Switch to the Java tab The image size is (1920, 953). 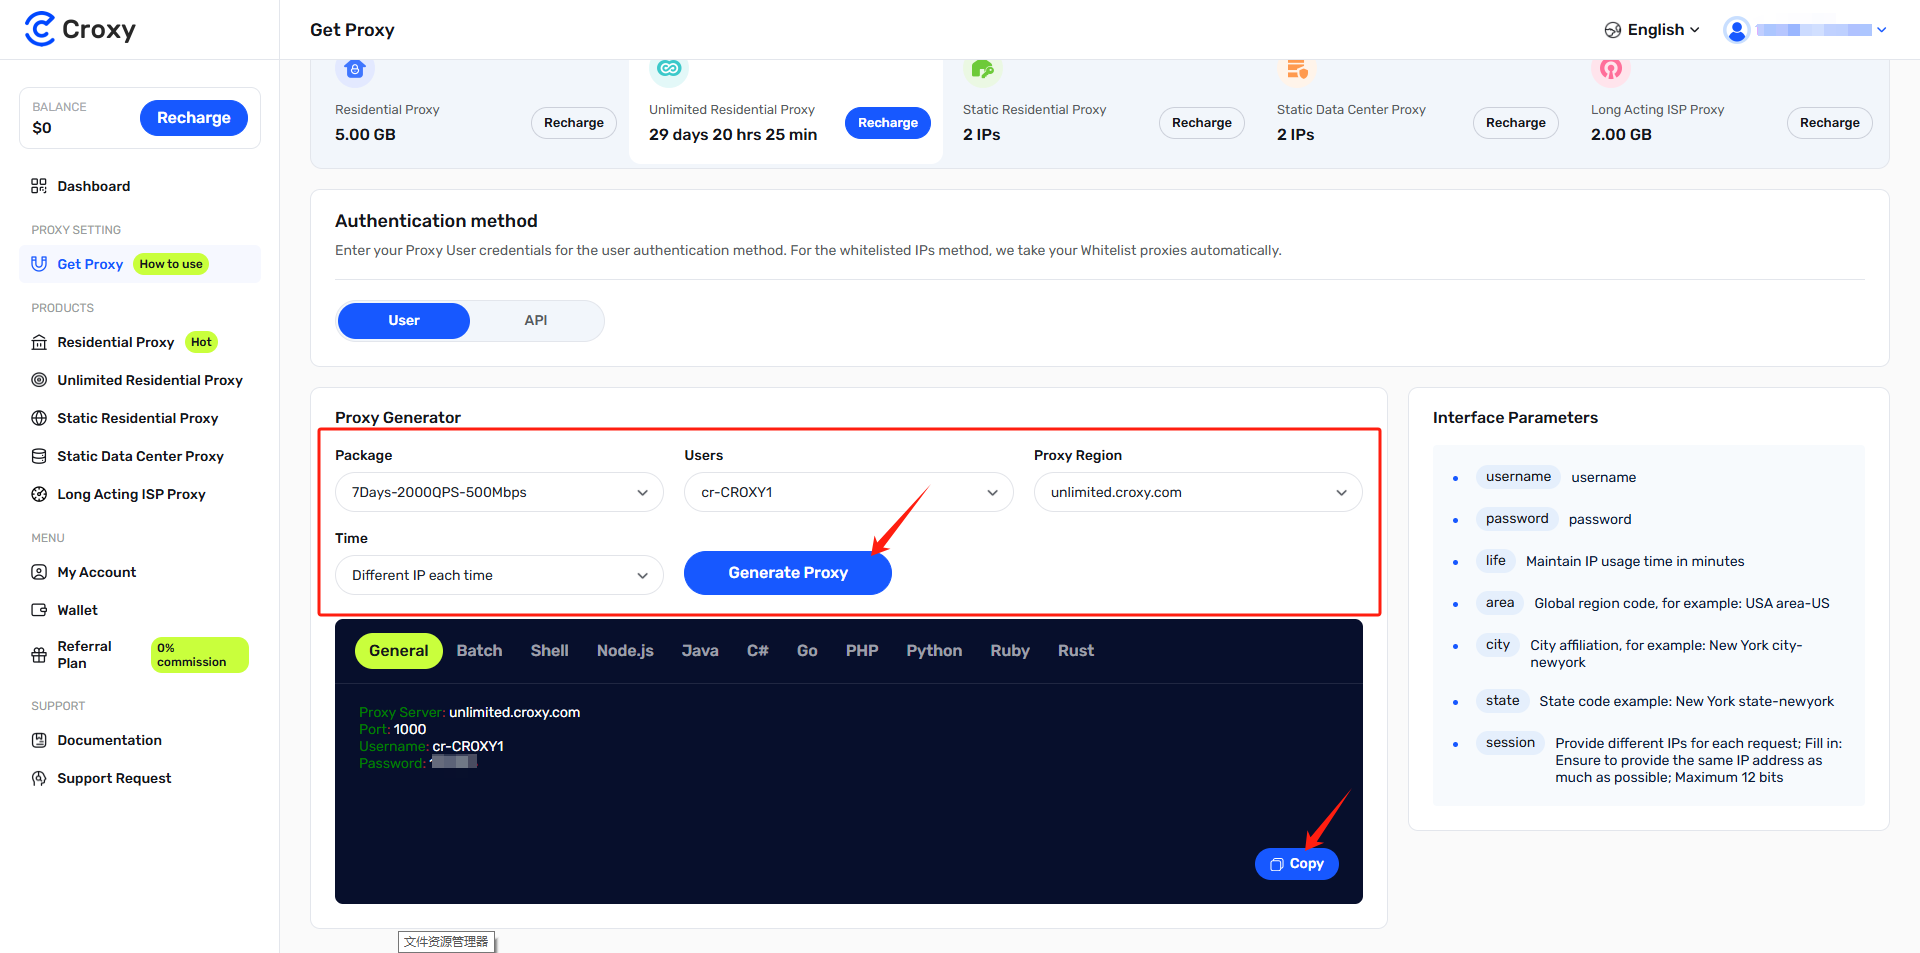[700, 651]
